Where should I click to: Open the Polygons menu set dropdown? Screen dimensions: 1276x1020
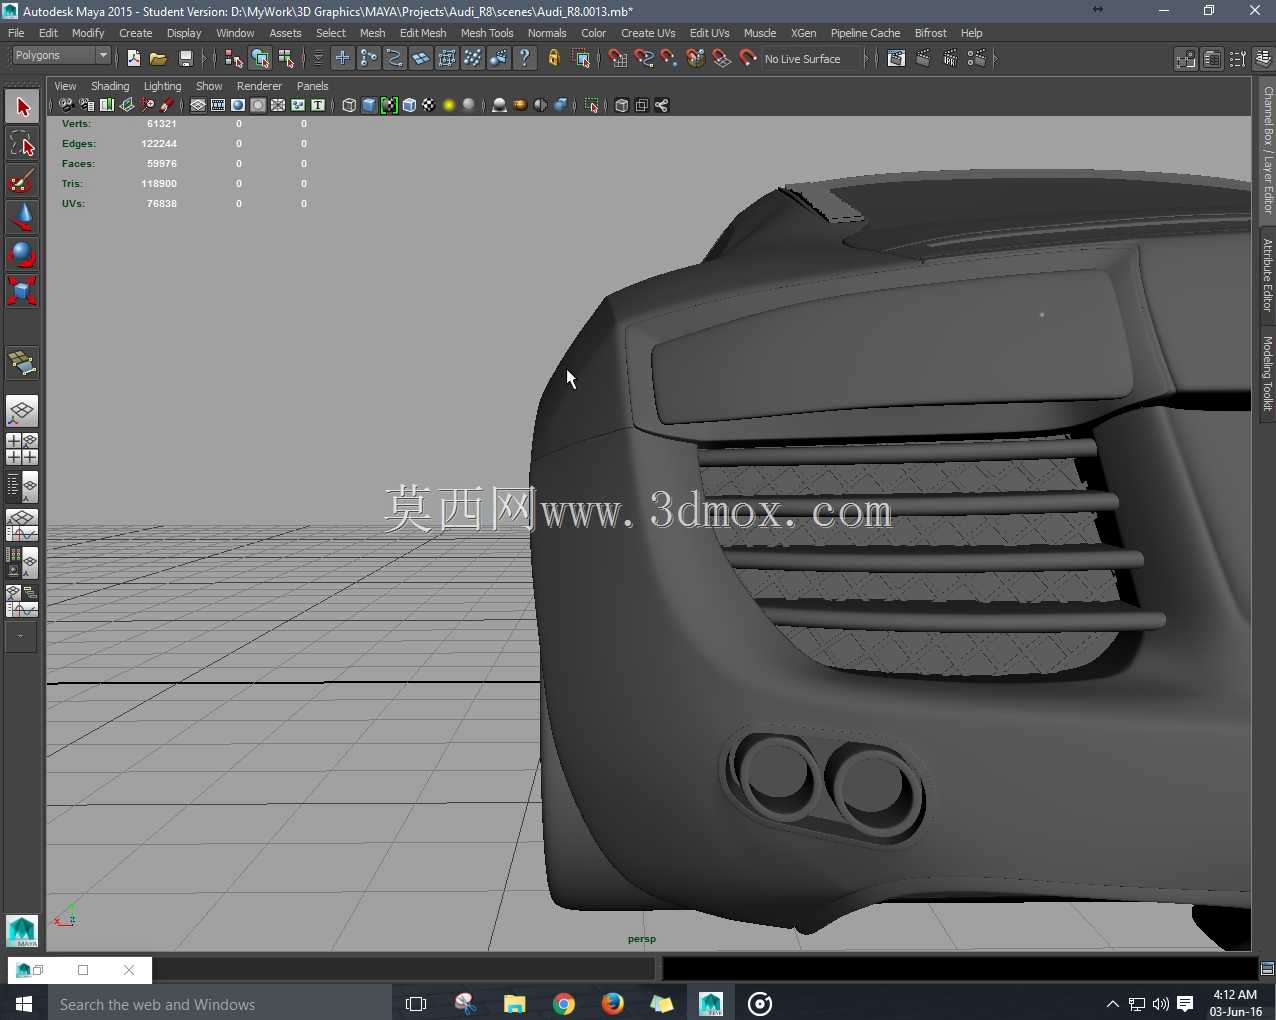click(x=60, y=56)
